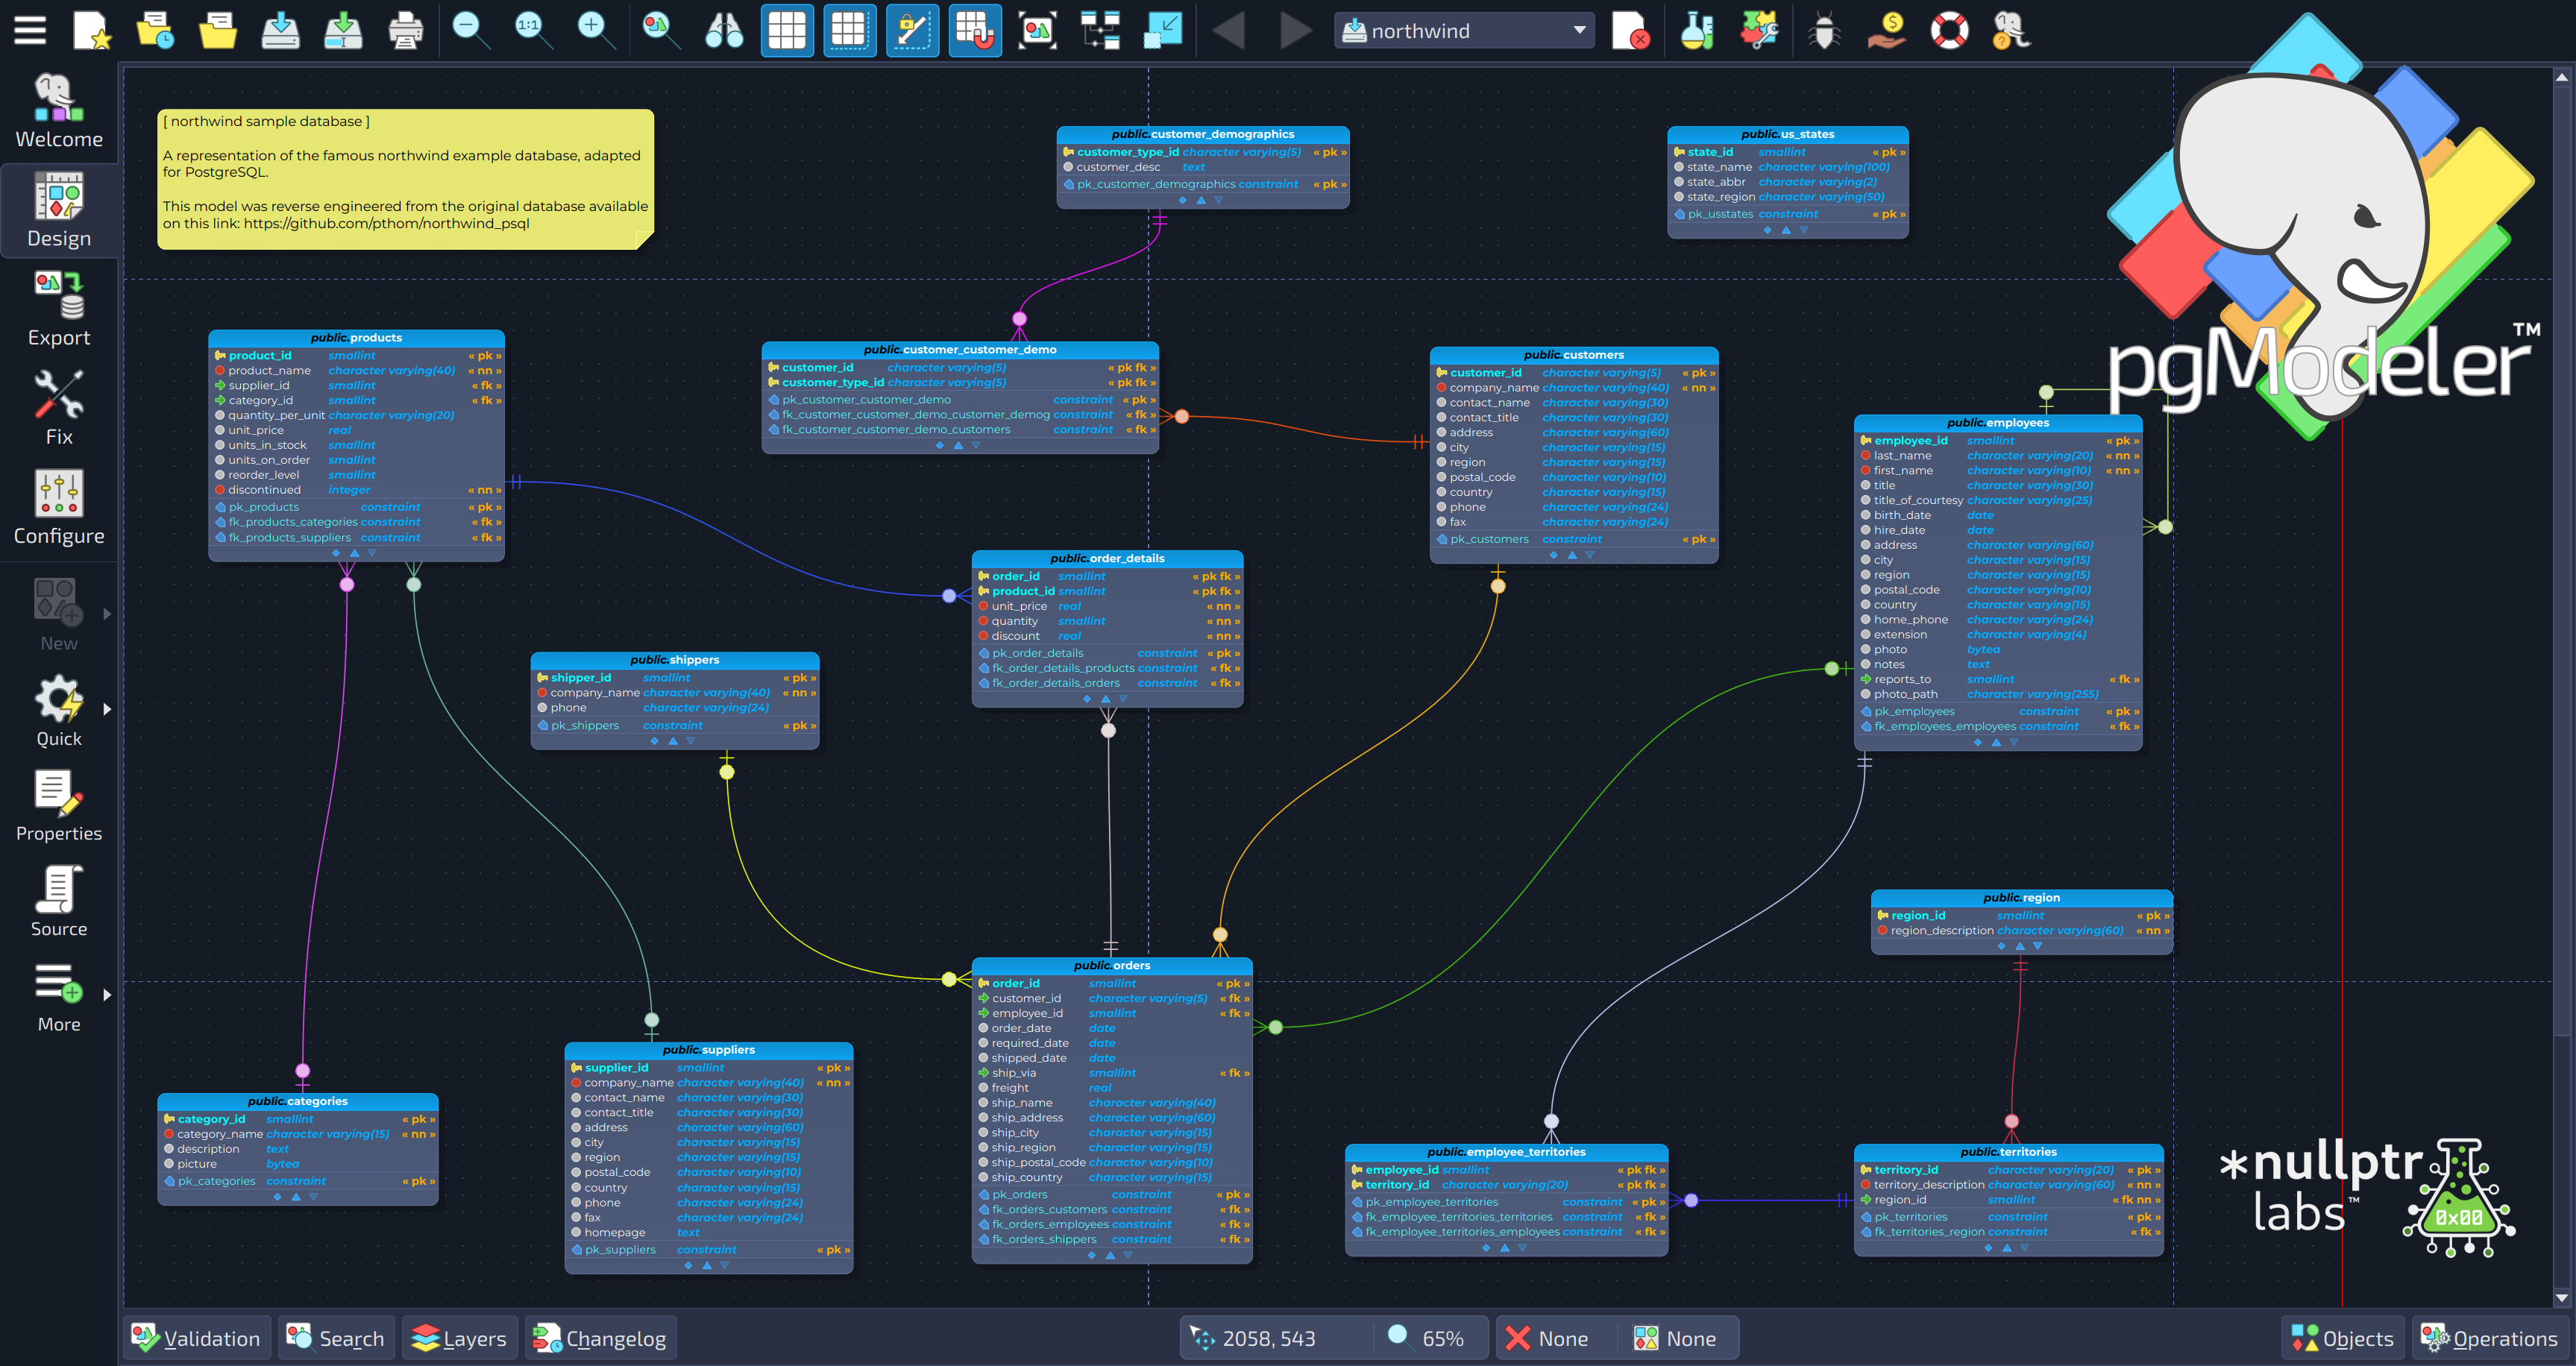
Task: Toggle the Layers panel
Action: tap(460, 1338)
